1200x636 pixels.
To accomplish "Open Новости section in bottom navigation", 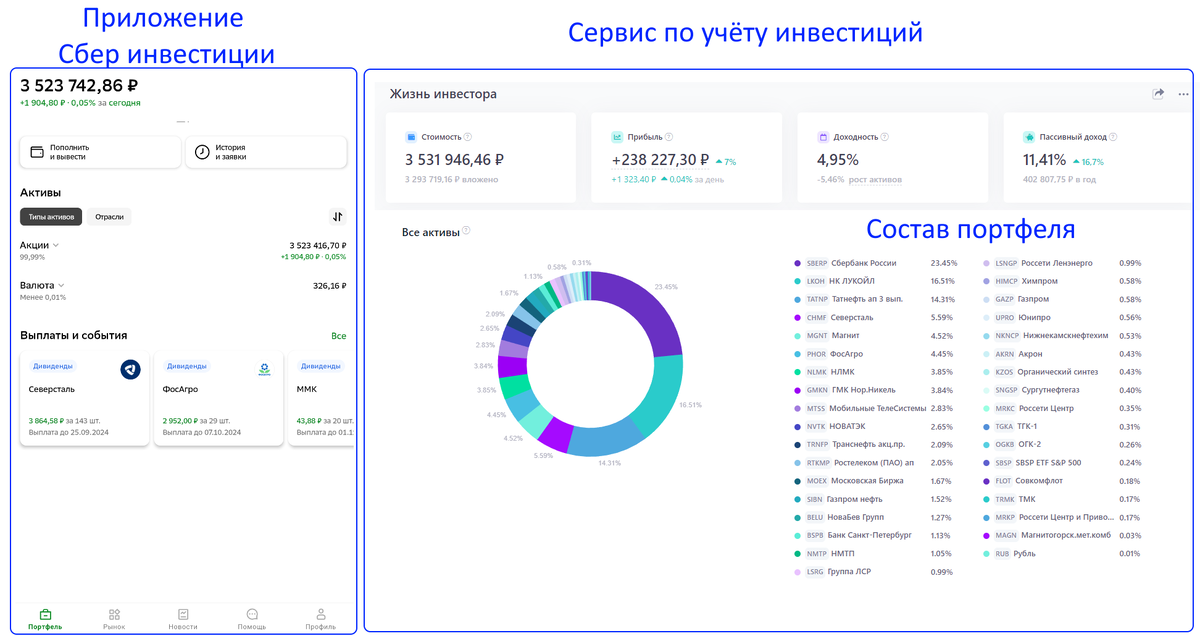I will tap(183, 619).
